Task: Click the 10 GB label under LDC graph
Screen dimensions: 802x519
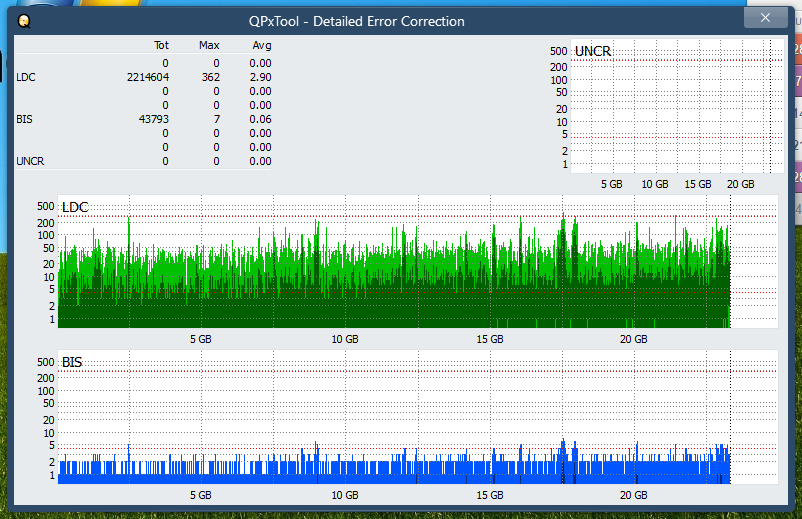Action: click(345, 339)
